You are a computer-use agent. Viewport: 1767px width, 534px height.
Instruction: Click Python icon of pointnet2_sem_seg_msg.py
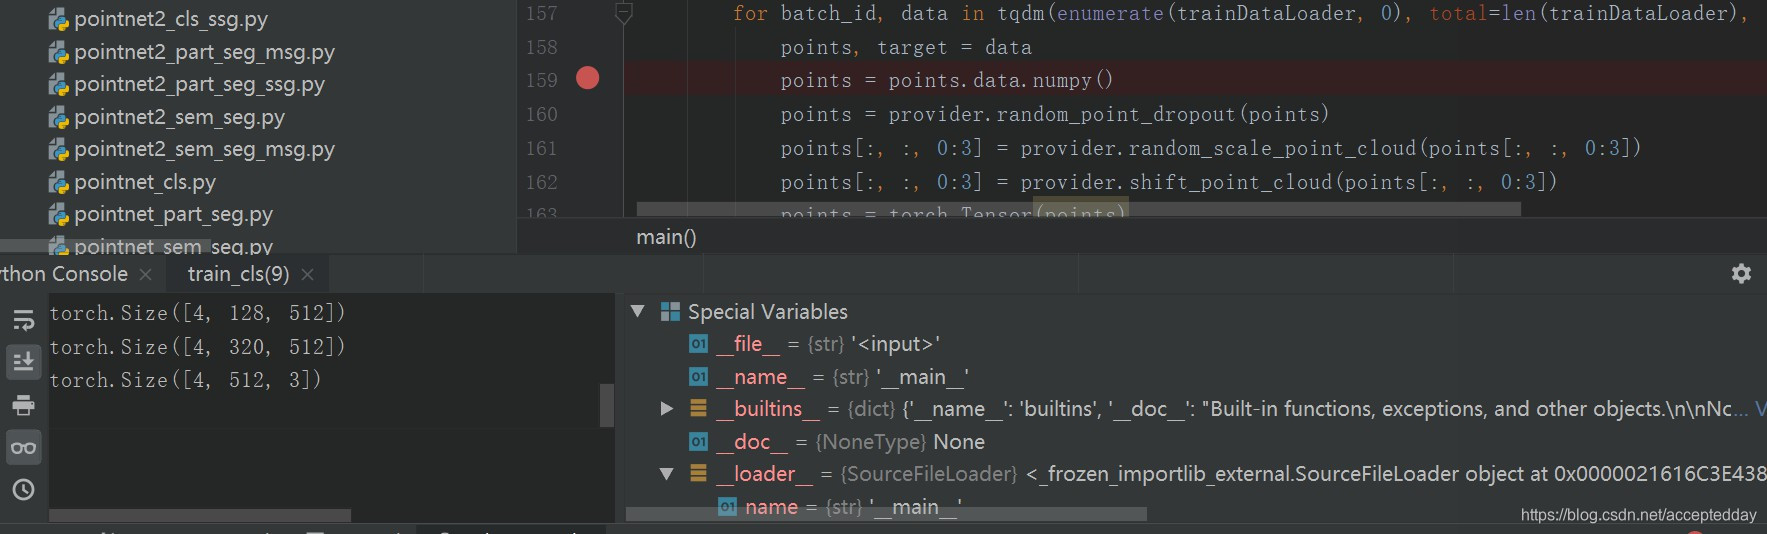(x=58, y=149)
